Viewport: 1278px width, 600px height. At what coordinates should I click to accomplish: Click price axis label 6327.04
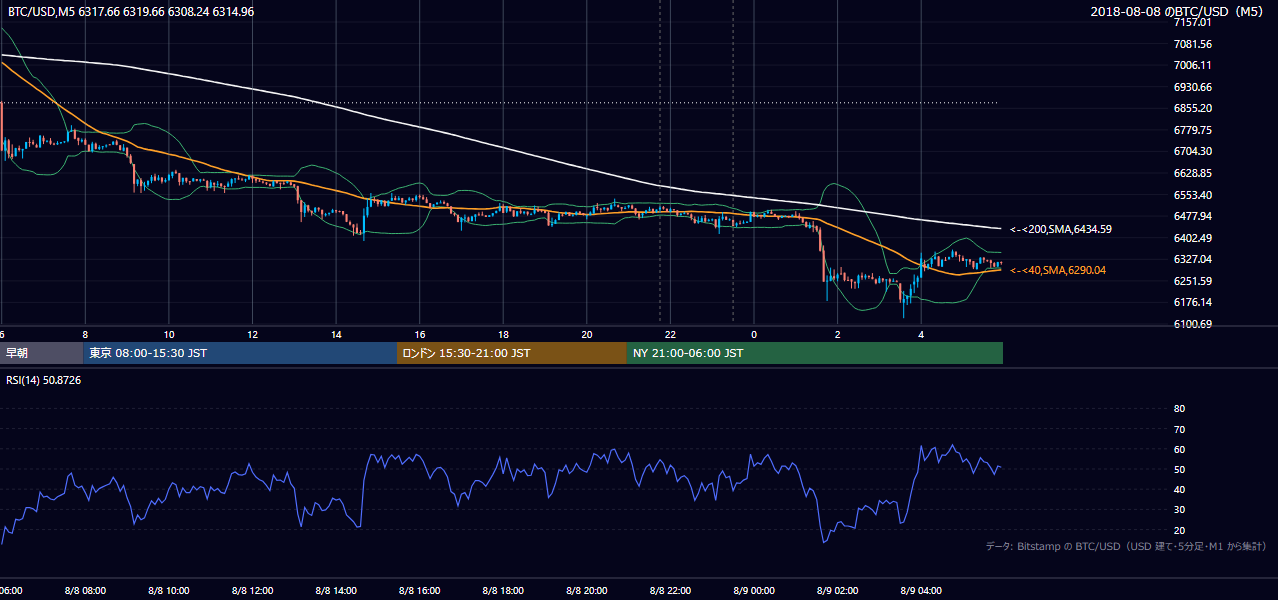(1193, 259)
